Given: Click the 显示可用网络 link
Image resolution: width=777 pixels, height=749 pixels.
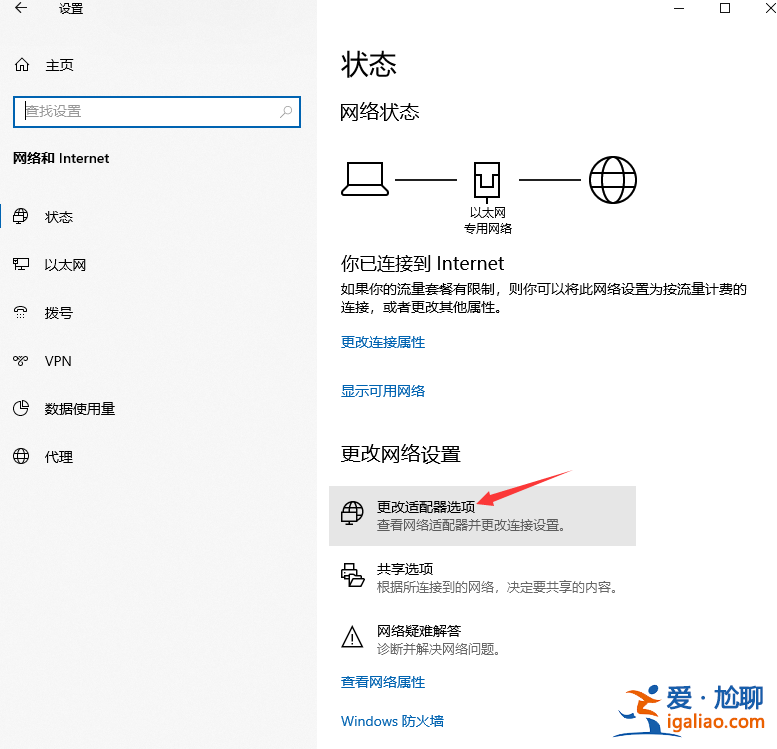Looking at the screenshot, I should pos(383,391).
